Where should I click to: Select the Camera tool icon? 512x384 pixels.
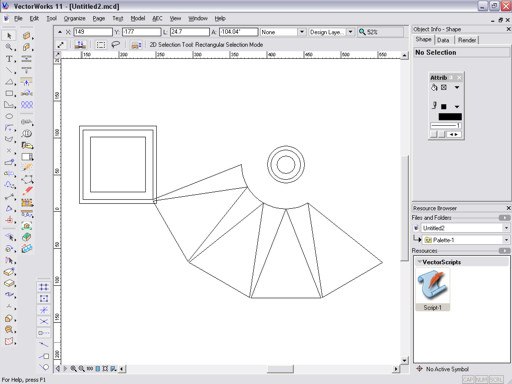pos(27,225)
